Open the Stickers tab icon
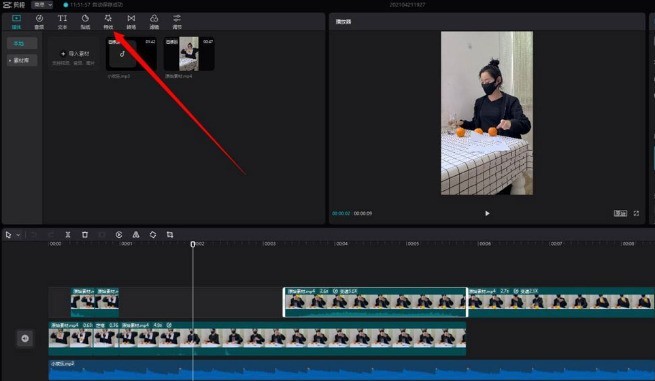The width and height of the screenshot is (655, 381). (85, 22)
